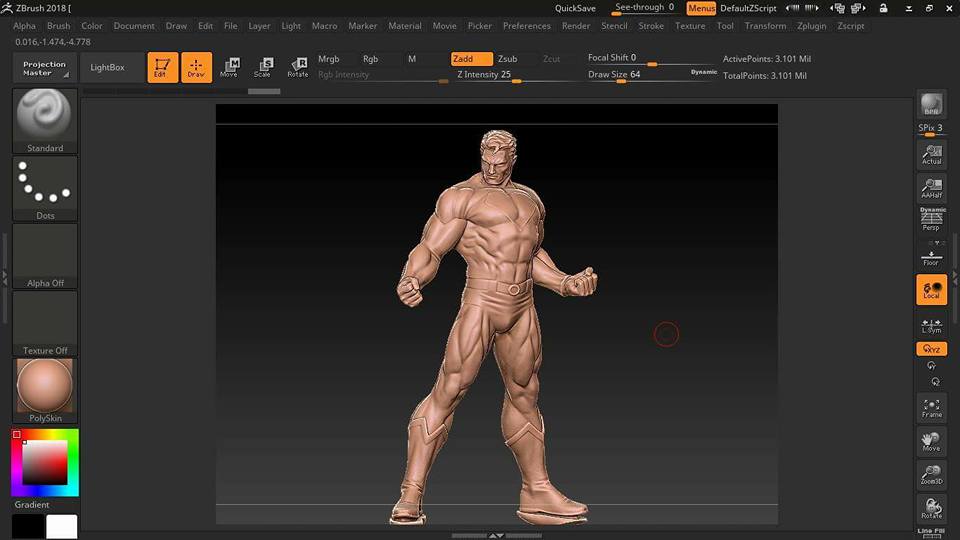Click QuickSave button
The width and height of the screenshot is (960, 540).
point(575,8)
